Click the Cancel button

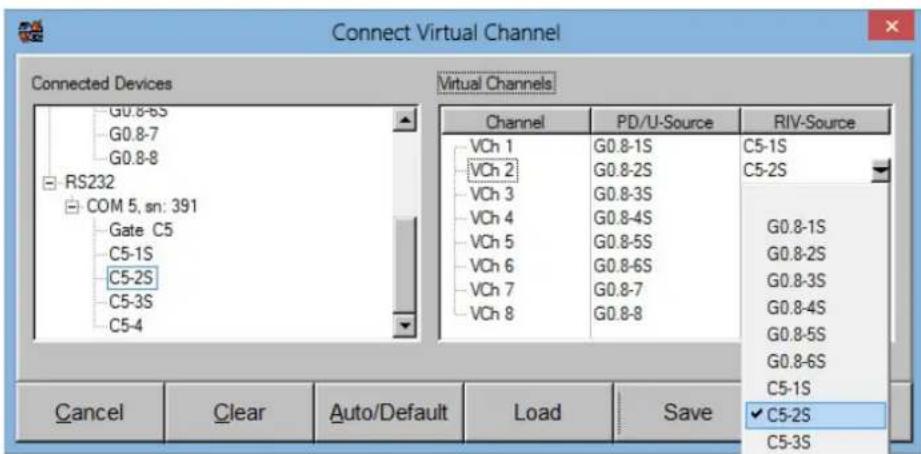tap(90, 412)
